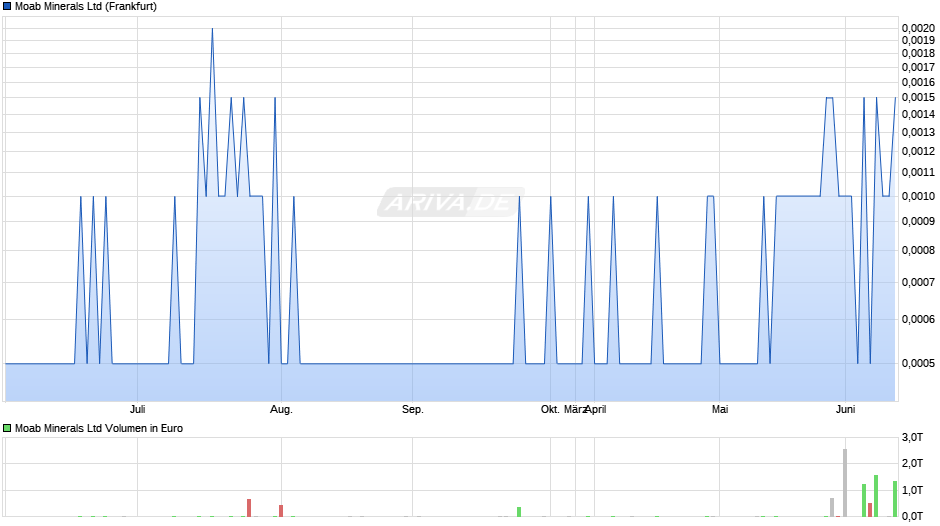The height and width of the screenshot is (526, 940).
Task: Click the 'Sep.' axis label
Action: [x=412, y=409]
